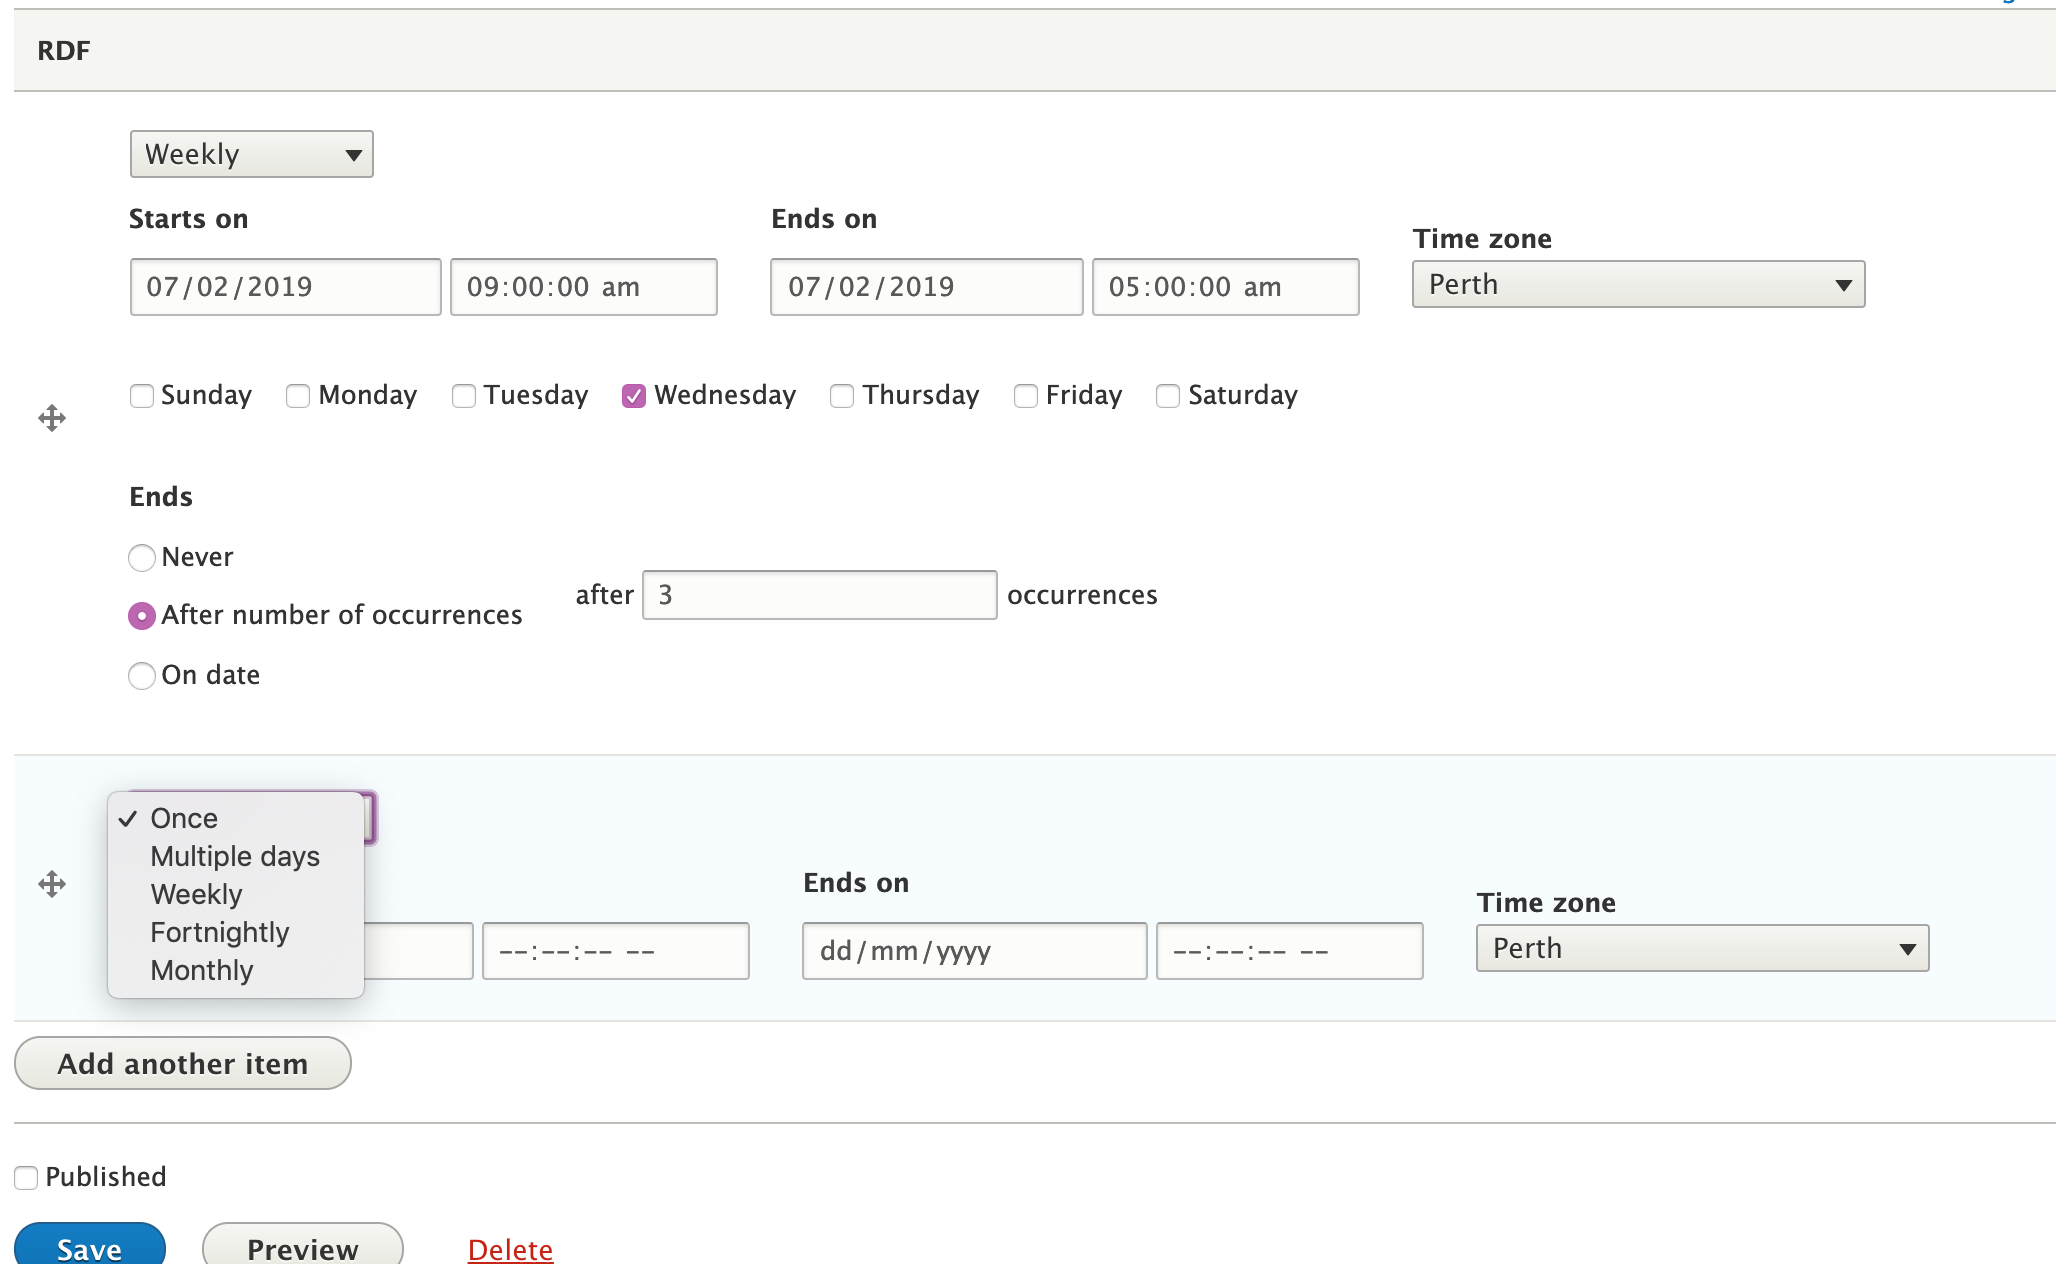
Task: Enable the 'Never' ends radio button
Action: (x=141, y=556)
